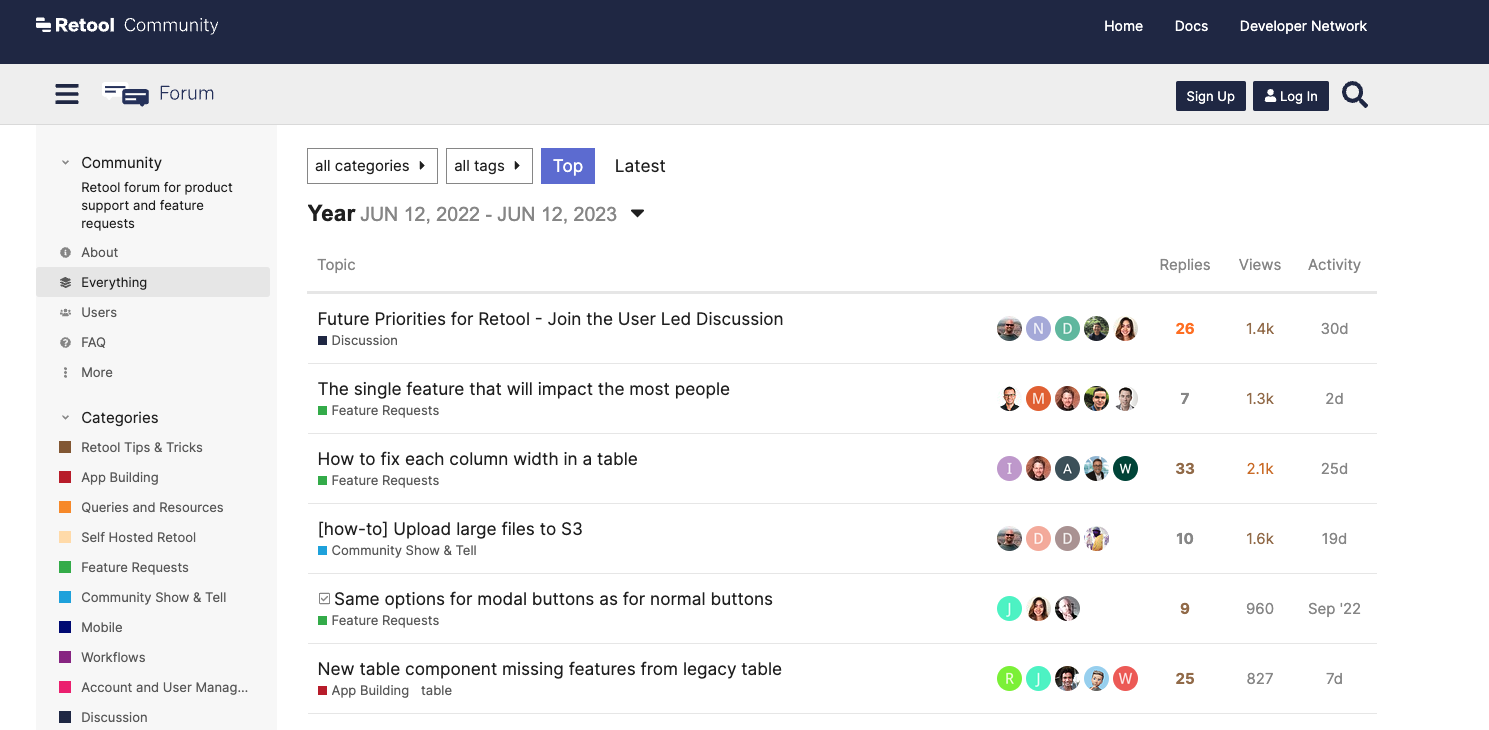
Task: Open Community Show & Tell category in sidebar
Action: (153, 597)
